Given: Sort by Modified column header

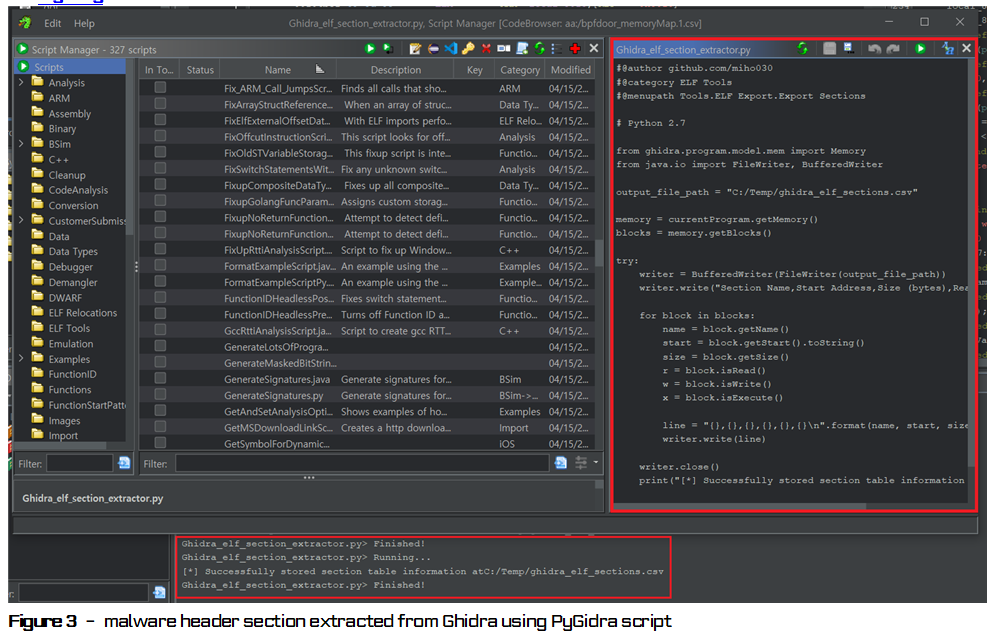Looking at the screenshot, I should (570, 69).
